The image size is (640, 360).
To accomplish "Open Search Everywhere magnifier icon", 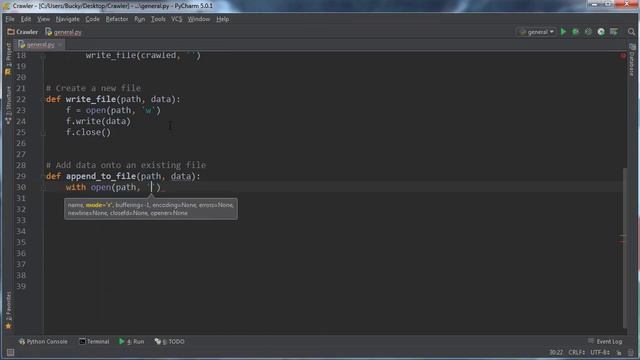I will 631,32.
